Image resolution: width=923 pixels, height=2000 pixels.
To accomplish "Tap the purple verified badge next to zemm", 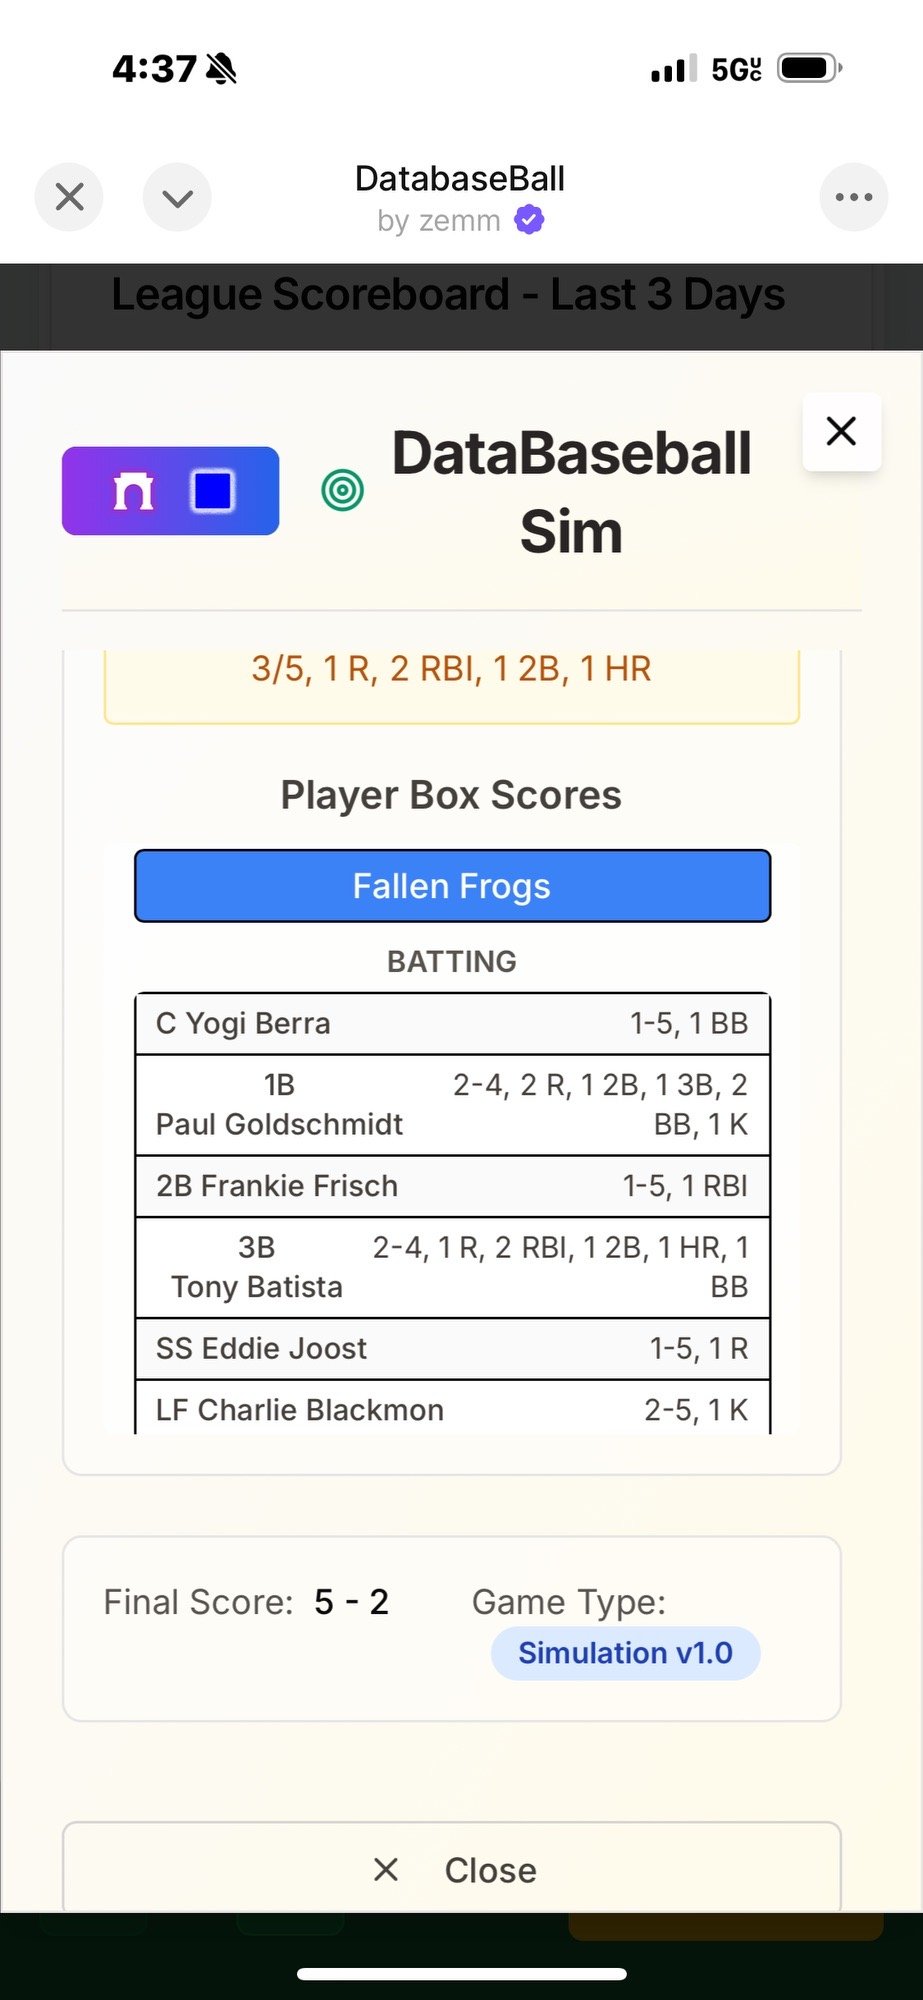I will 529,219.
